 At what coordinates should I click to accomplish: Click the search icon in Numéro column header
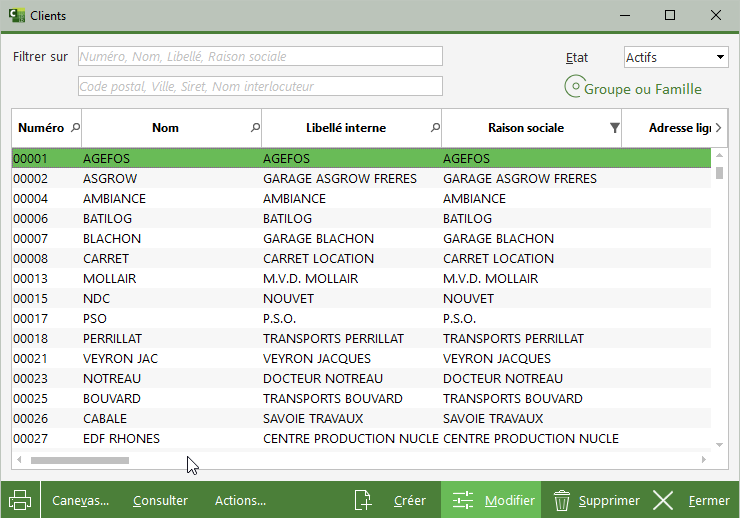pyautogui.click(x=75, y=127)
